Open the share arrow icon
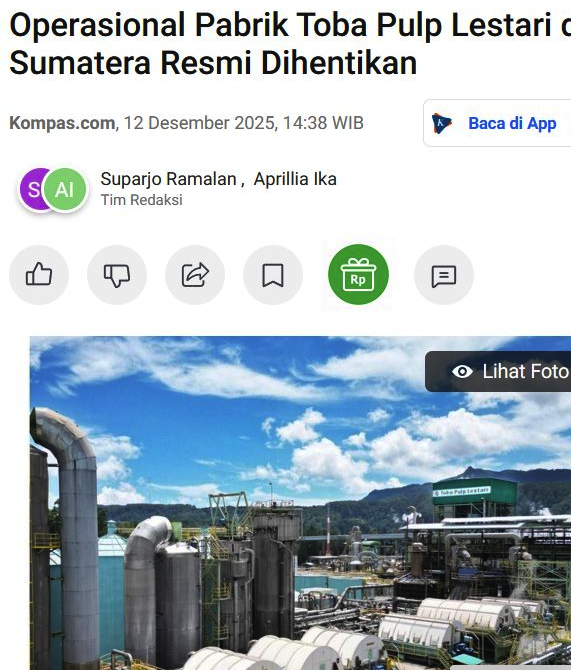The width and height of the screenshot is (571, 670). click(x=195, y=275)
